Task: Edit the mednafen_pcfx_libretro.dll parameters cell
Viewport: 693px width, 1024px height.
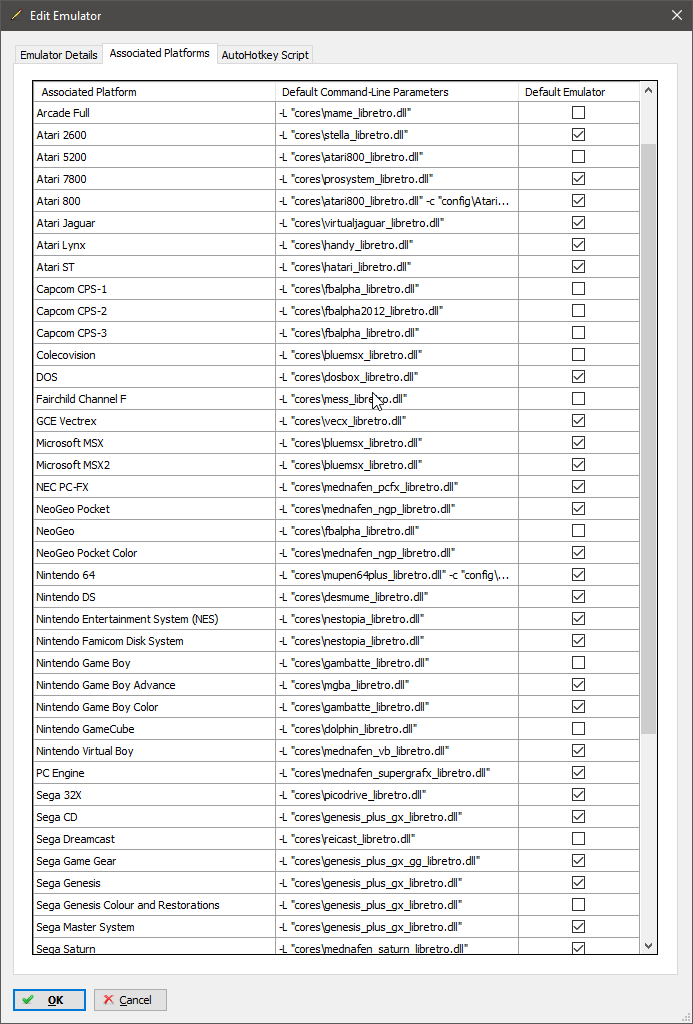Action: (x=397, y=487)
